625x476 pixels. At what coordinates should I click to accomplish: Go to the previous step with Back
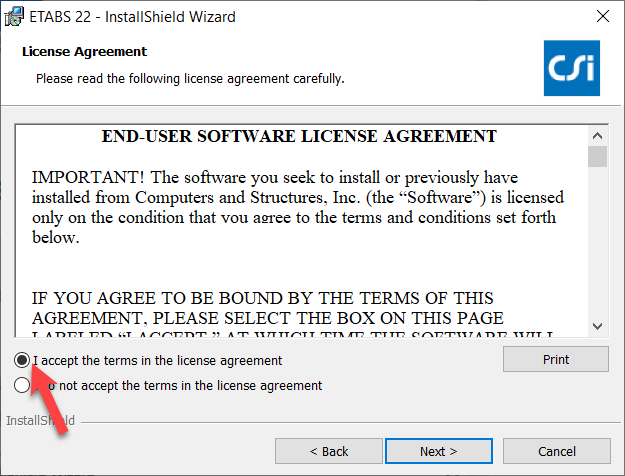tap(328, 451)
